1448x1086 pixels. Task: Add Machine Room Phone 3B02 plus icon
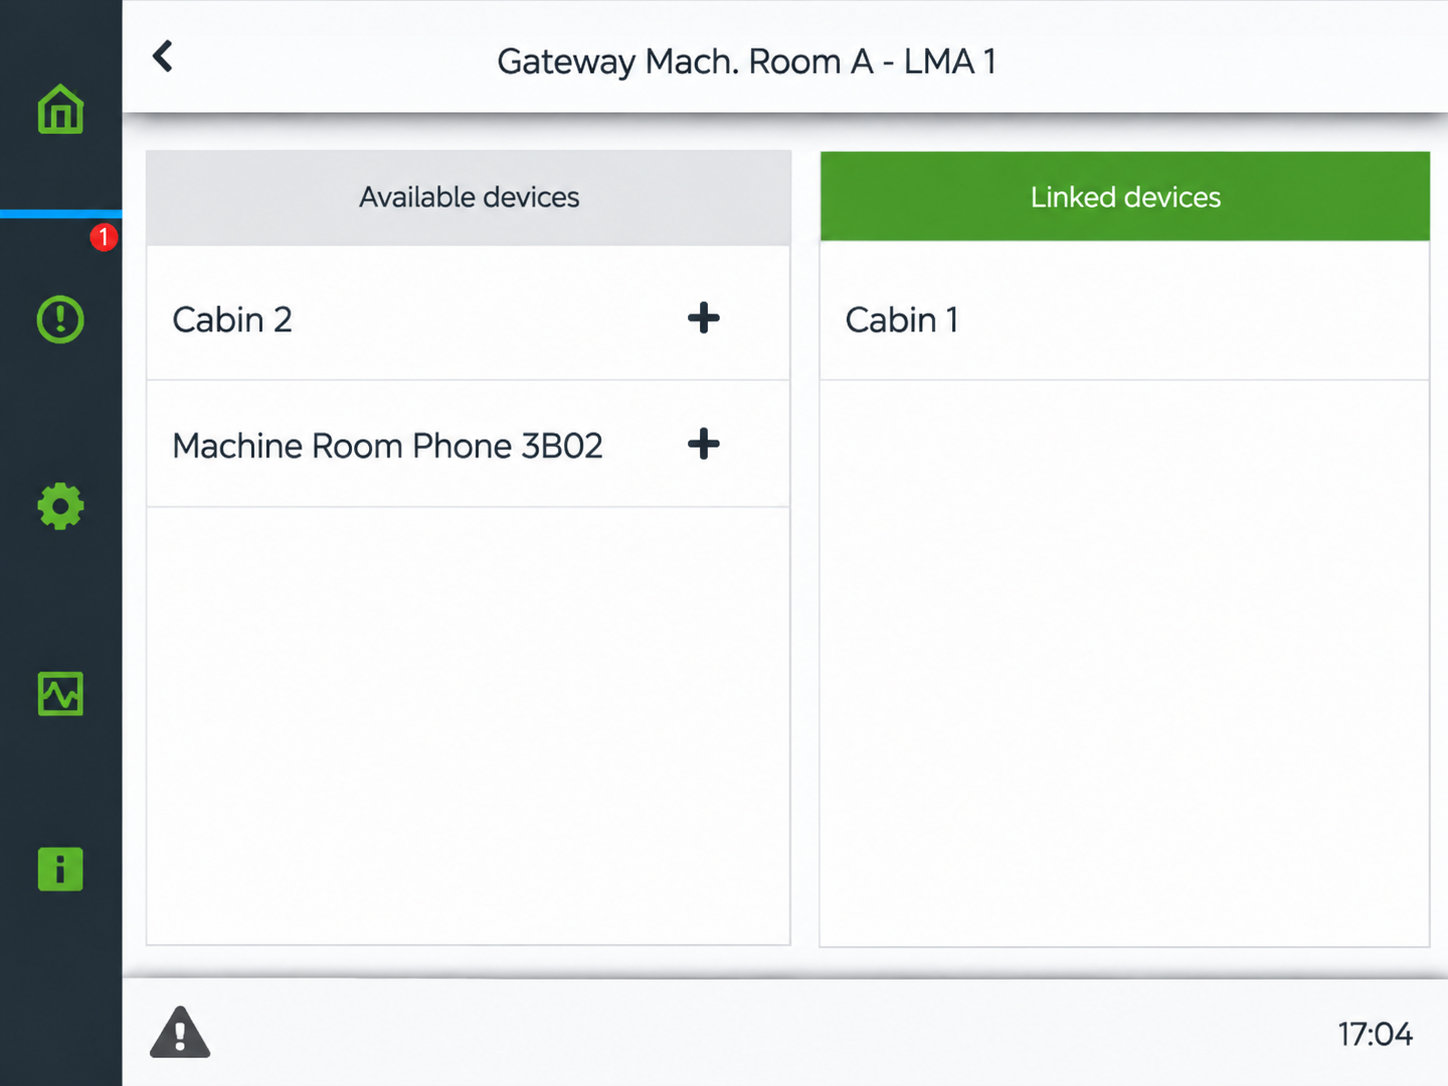pos(704,444)
